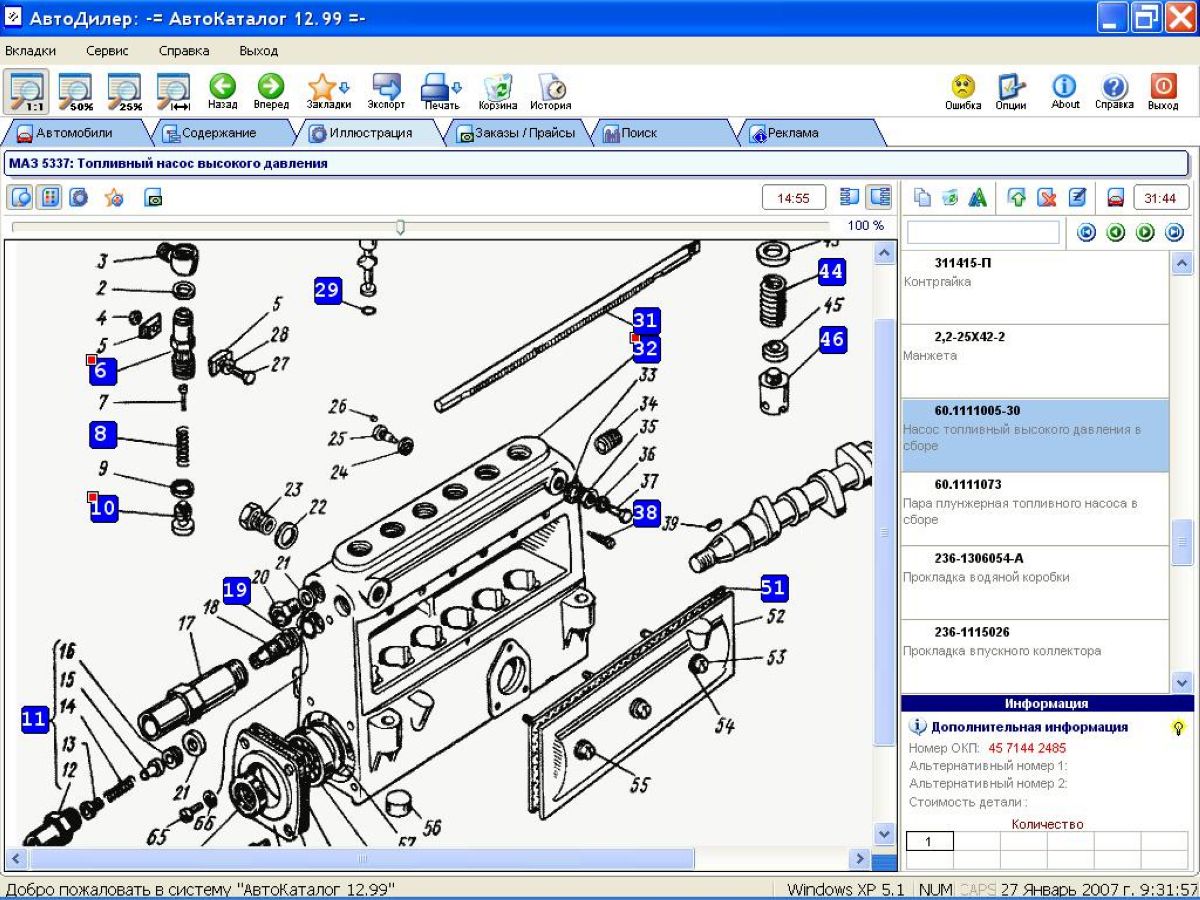Go forward with the Вперед button
Screen dimensions: 1200x900
coord(271,91)
